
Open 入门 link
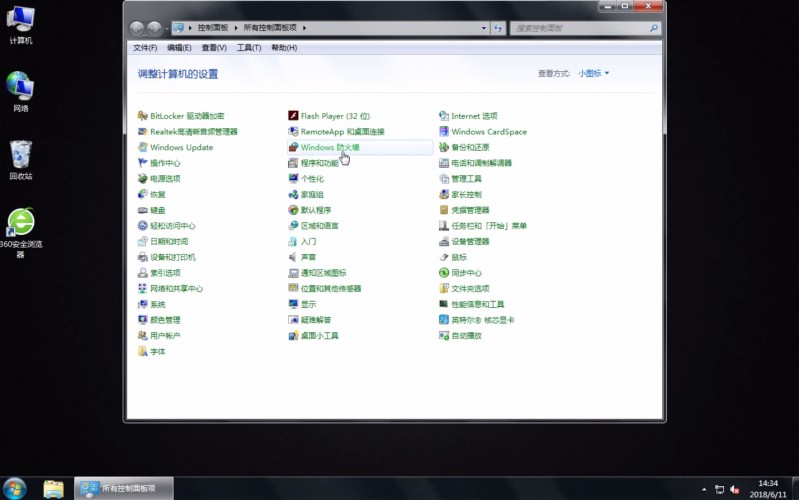pyautogui.click(x=308, y=242)
